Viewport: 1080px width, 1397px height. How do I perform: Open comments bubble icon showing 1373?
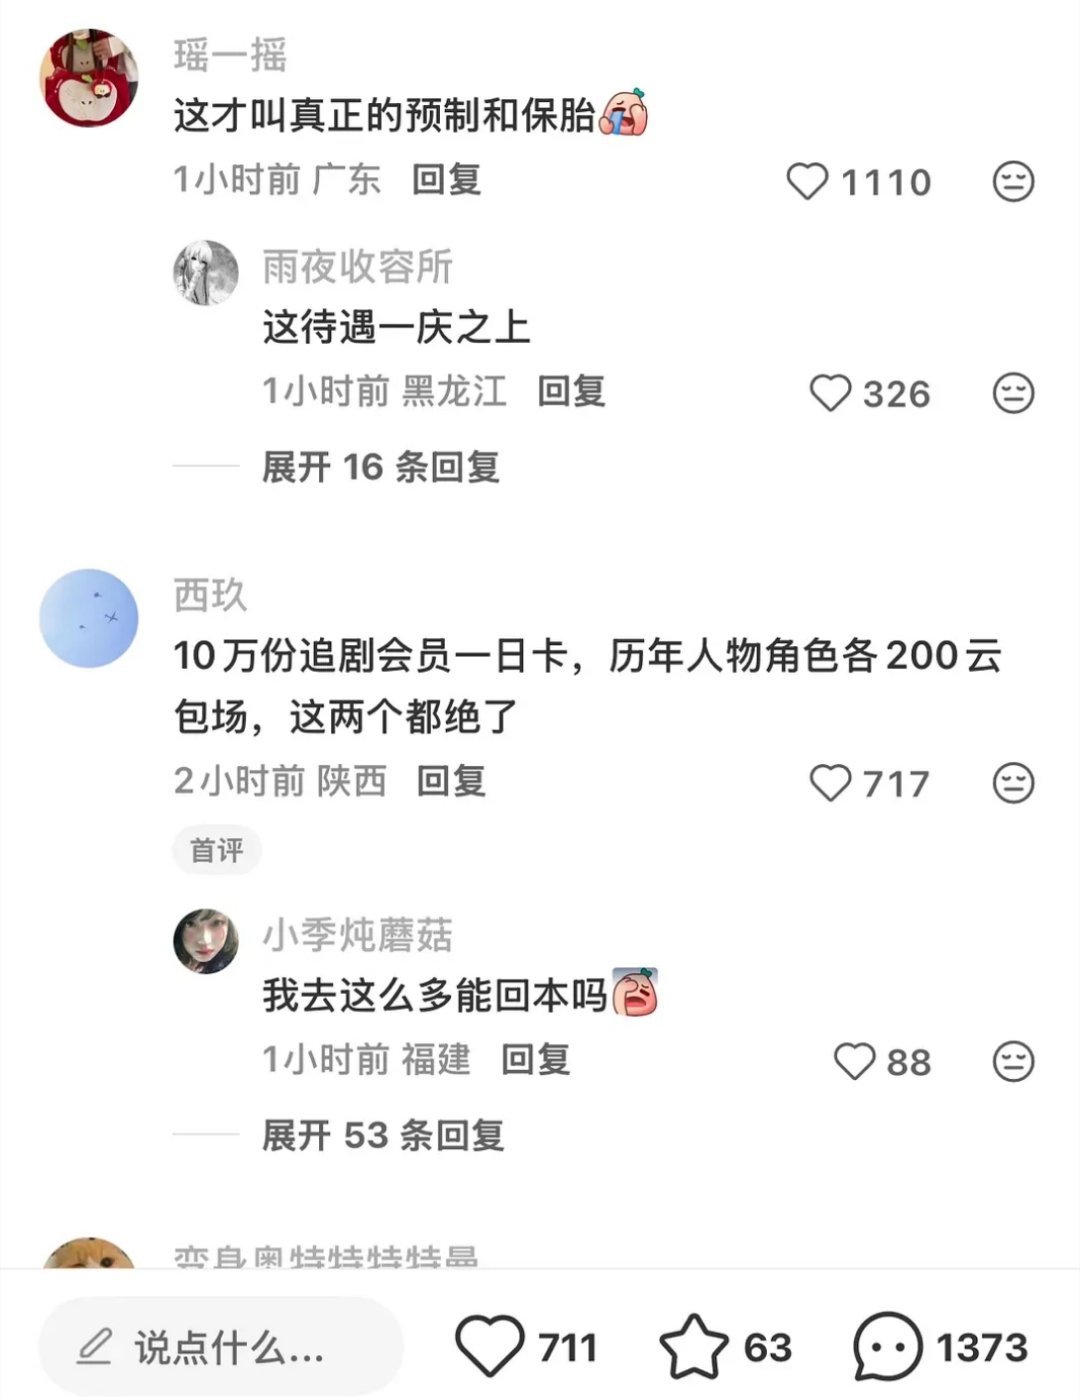pos(887,1346)
